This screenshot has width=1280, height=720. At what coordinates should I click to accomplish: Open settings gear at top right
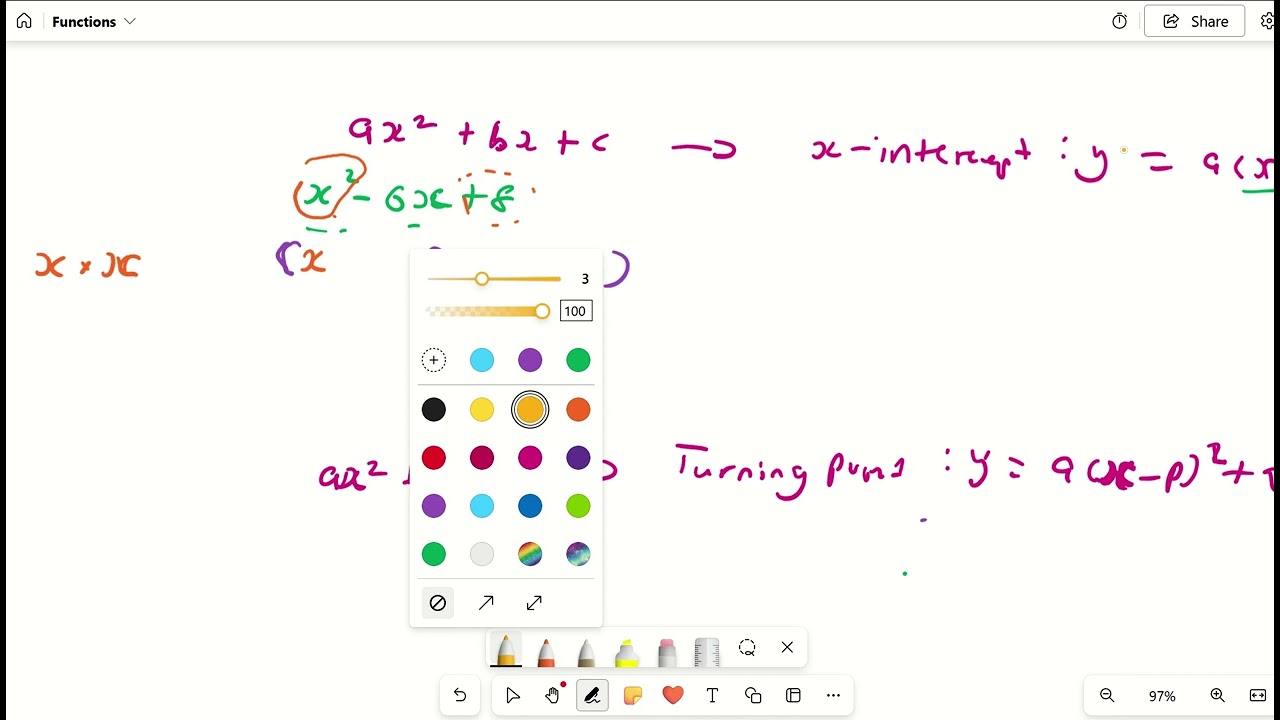coord(1268,21)
